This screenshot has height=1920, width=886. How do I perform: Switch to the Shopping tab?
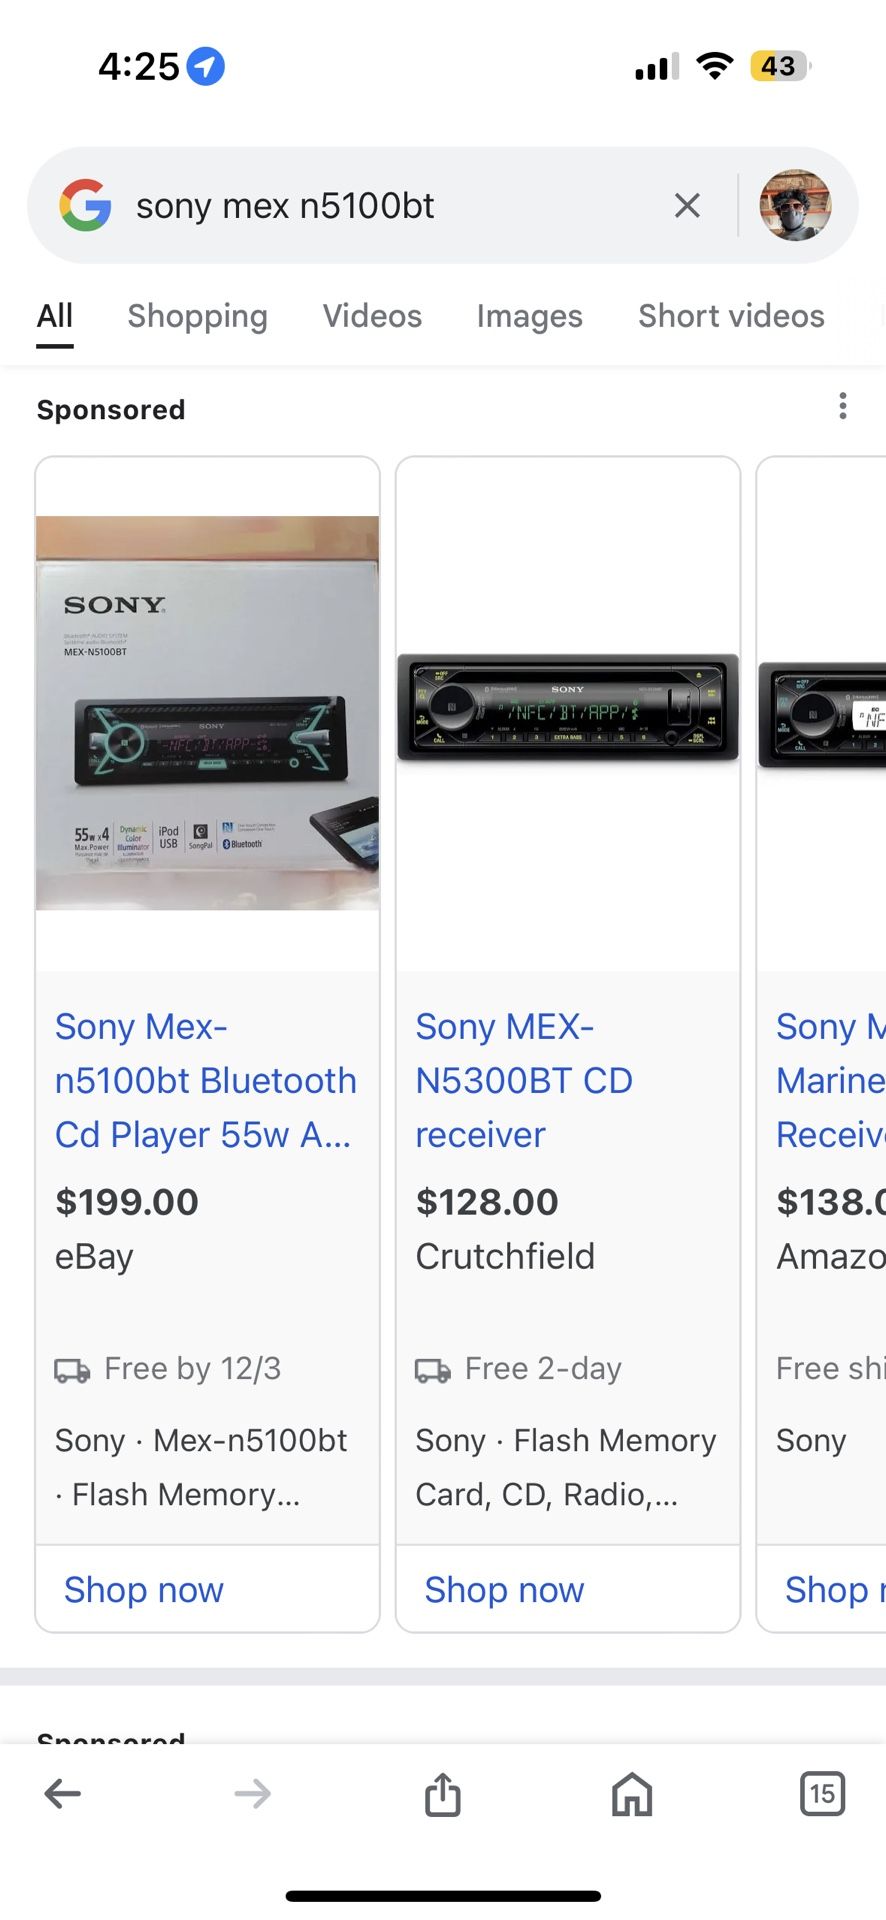(197, 316)
